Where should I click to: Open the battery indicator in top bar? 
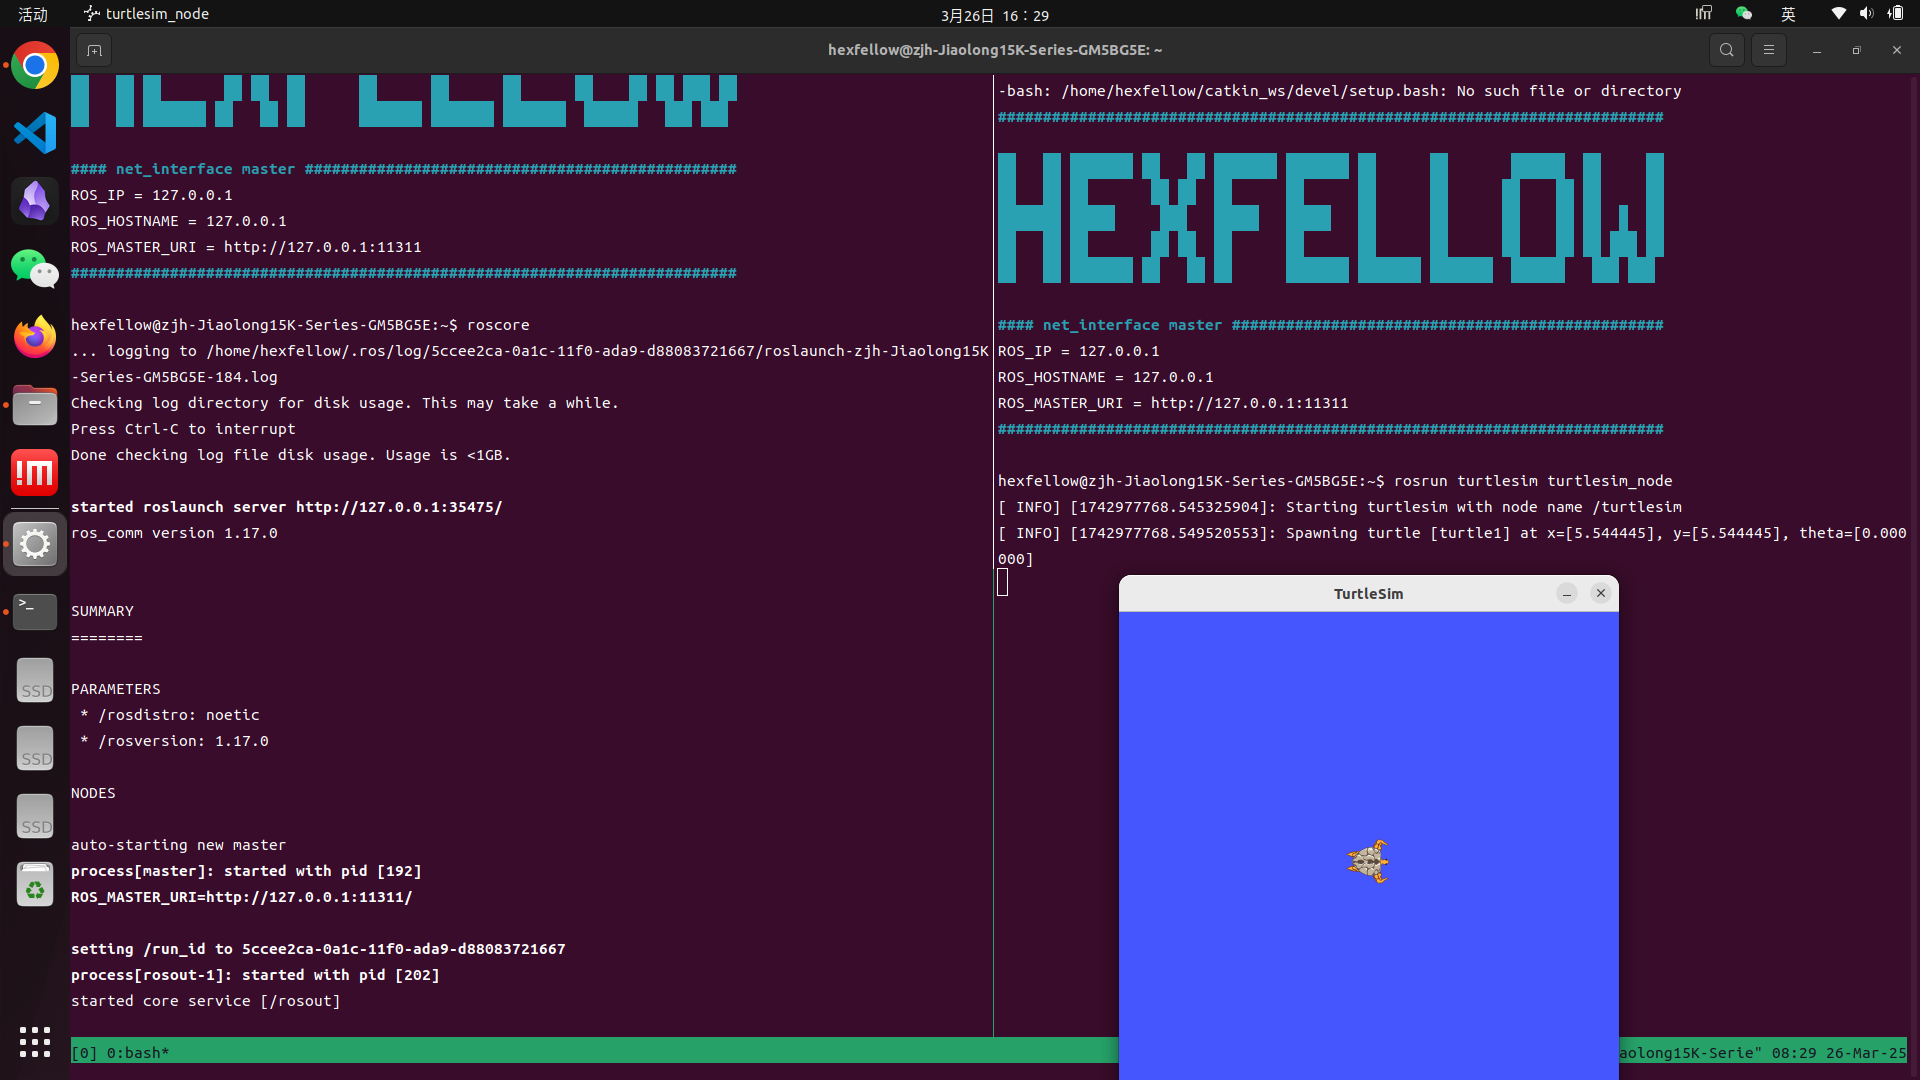pos(1895,14)
